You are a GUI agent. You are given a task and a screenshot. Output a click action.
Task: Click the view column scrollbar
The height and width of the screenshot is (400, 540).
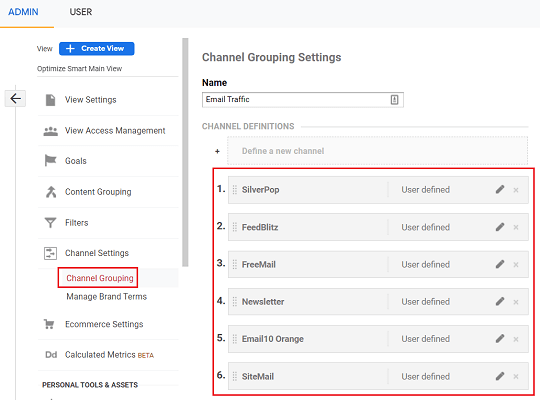(x=185, y=152)
